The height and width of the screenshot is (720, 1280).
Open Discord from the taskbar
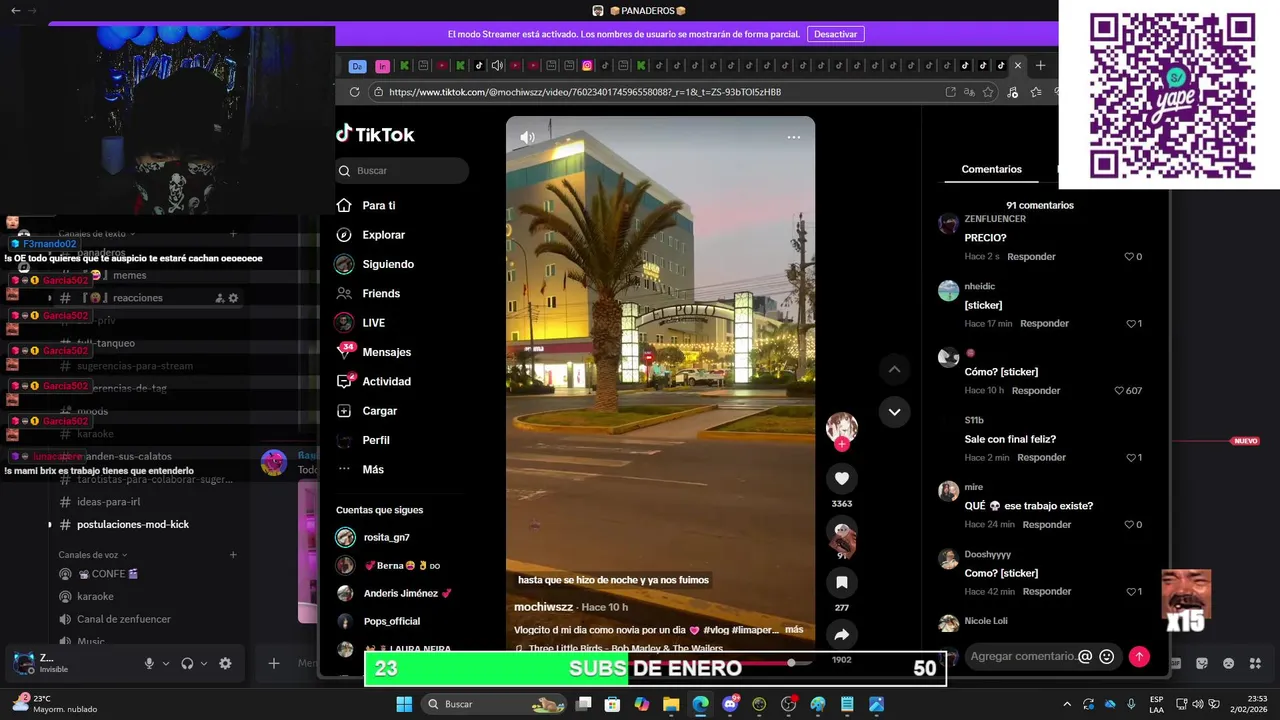point(730,704)
